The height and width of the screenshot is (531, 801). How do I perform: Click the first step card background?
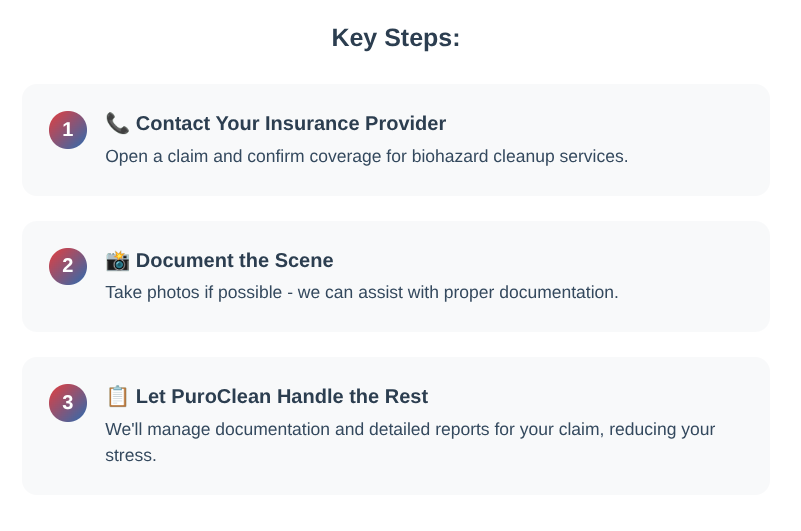point(396,140)
